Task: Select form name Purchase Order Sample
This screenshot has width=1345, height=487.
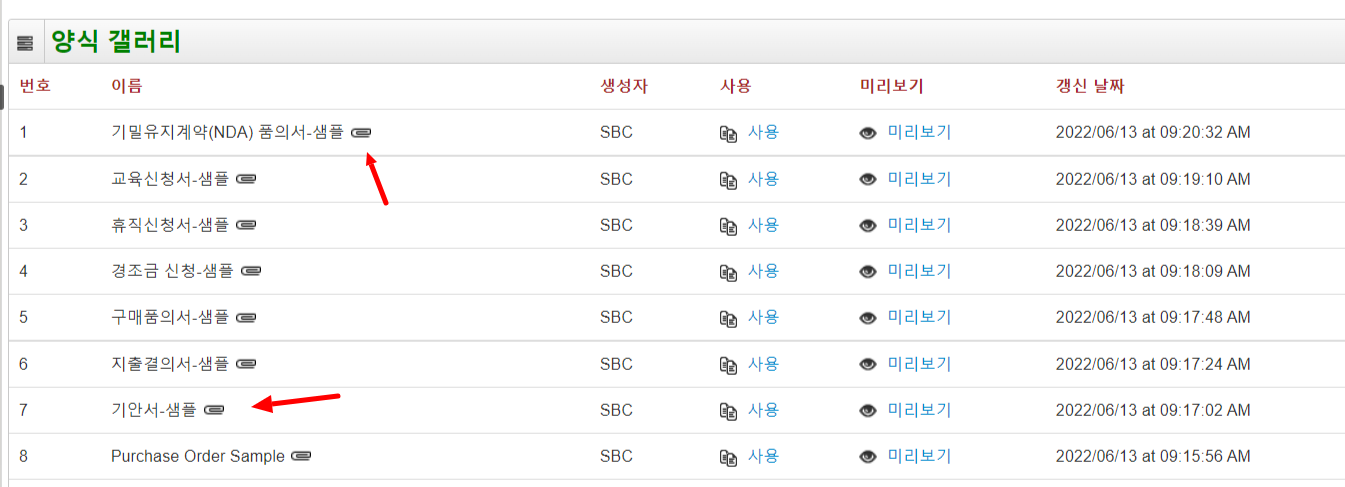Action: click(198, 456)
